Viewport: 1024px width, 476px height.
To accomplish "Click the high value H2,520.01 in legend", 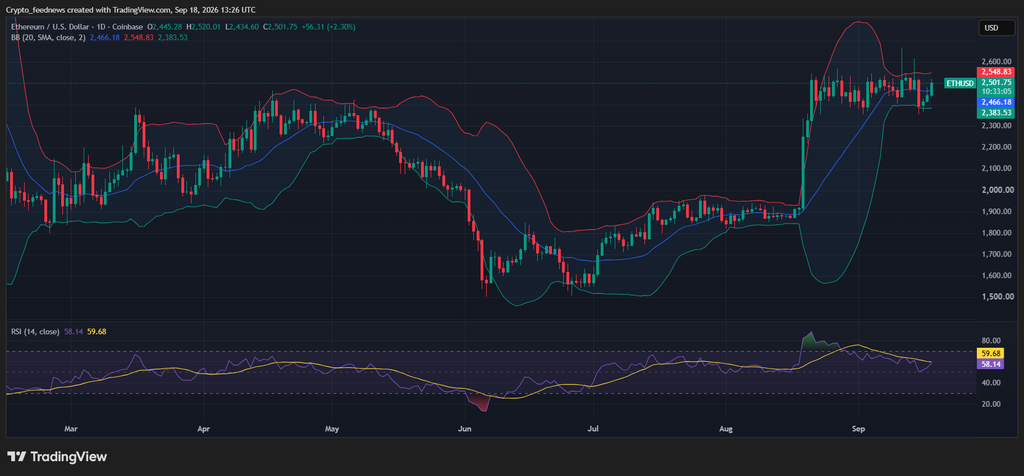I will tap(204, 27).
